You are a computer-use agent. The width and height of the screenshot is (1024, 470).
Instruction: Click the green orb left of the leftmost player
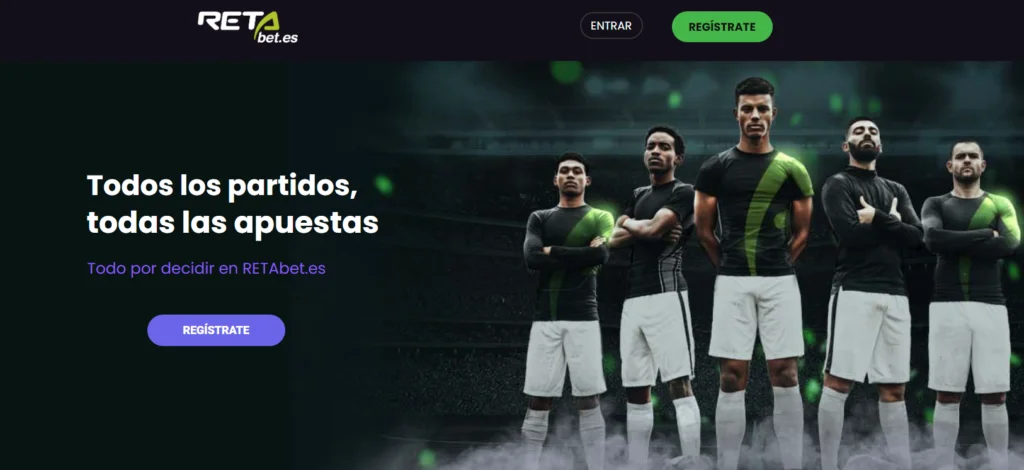tap(383, 185)
